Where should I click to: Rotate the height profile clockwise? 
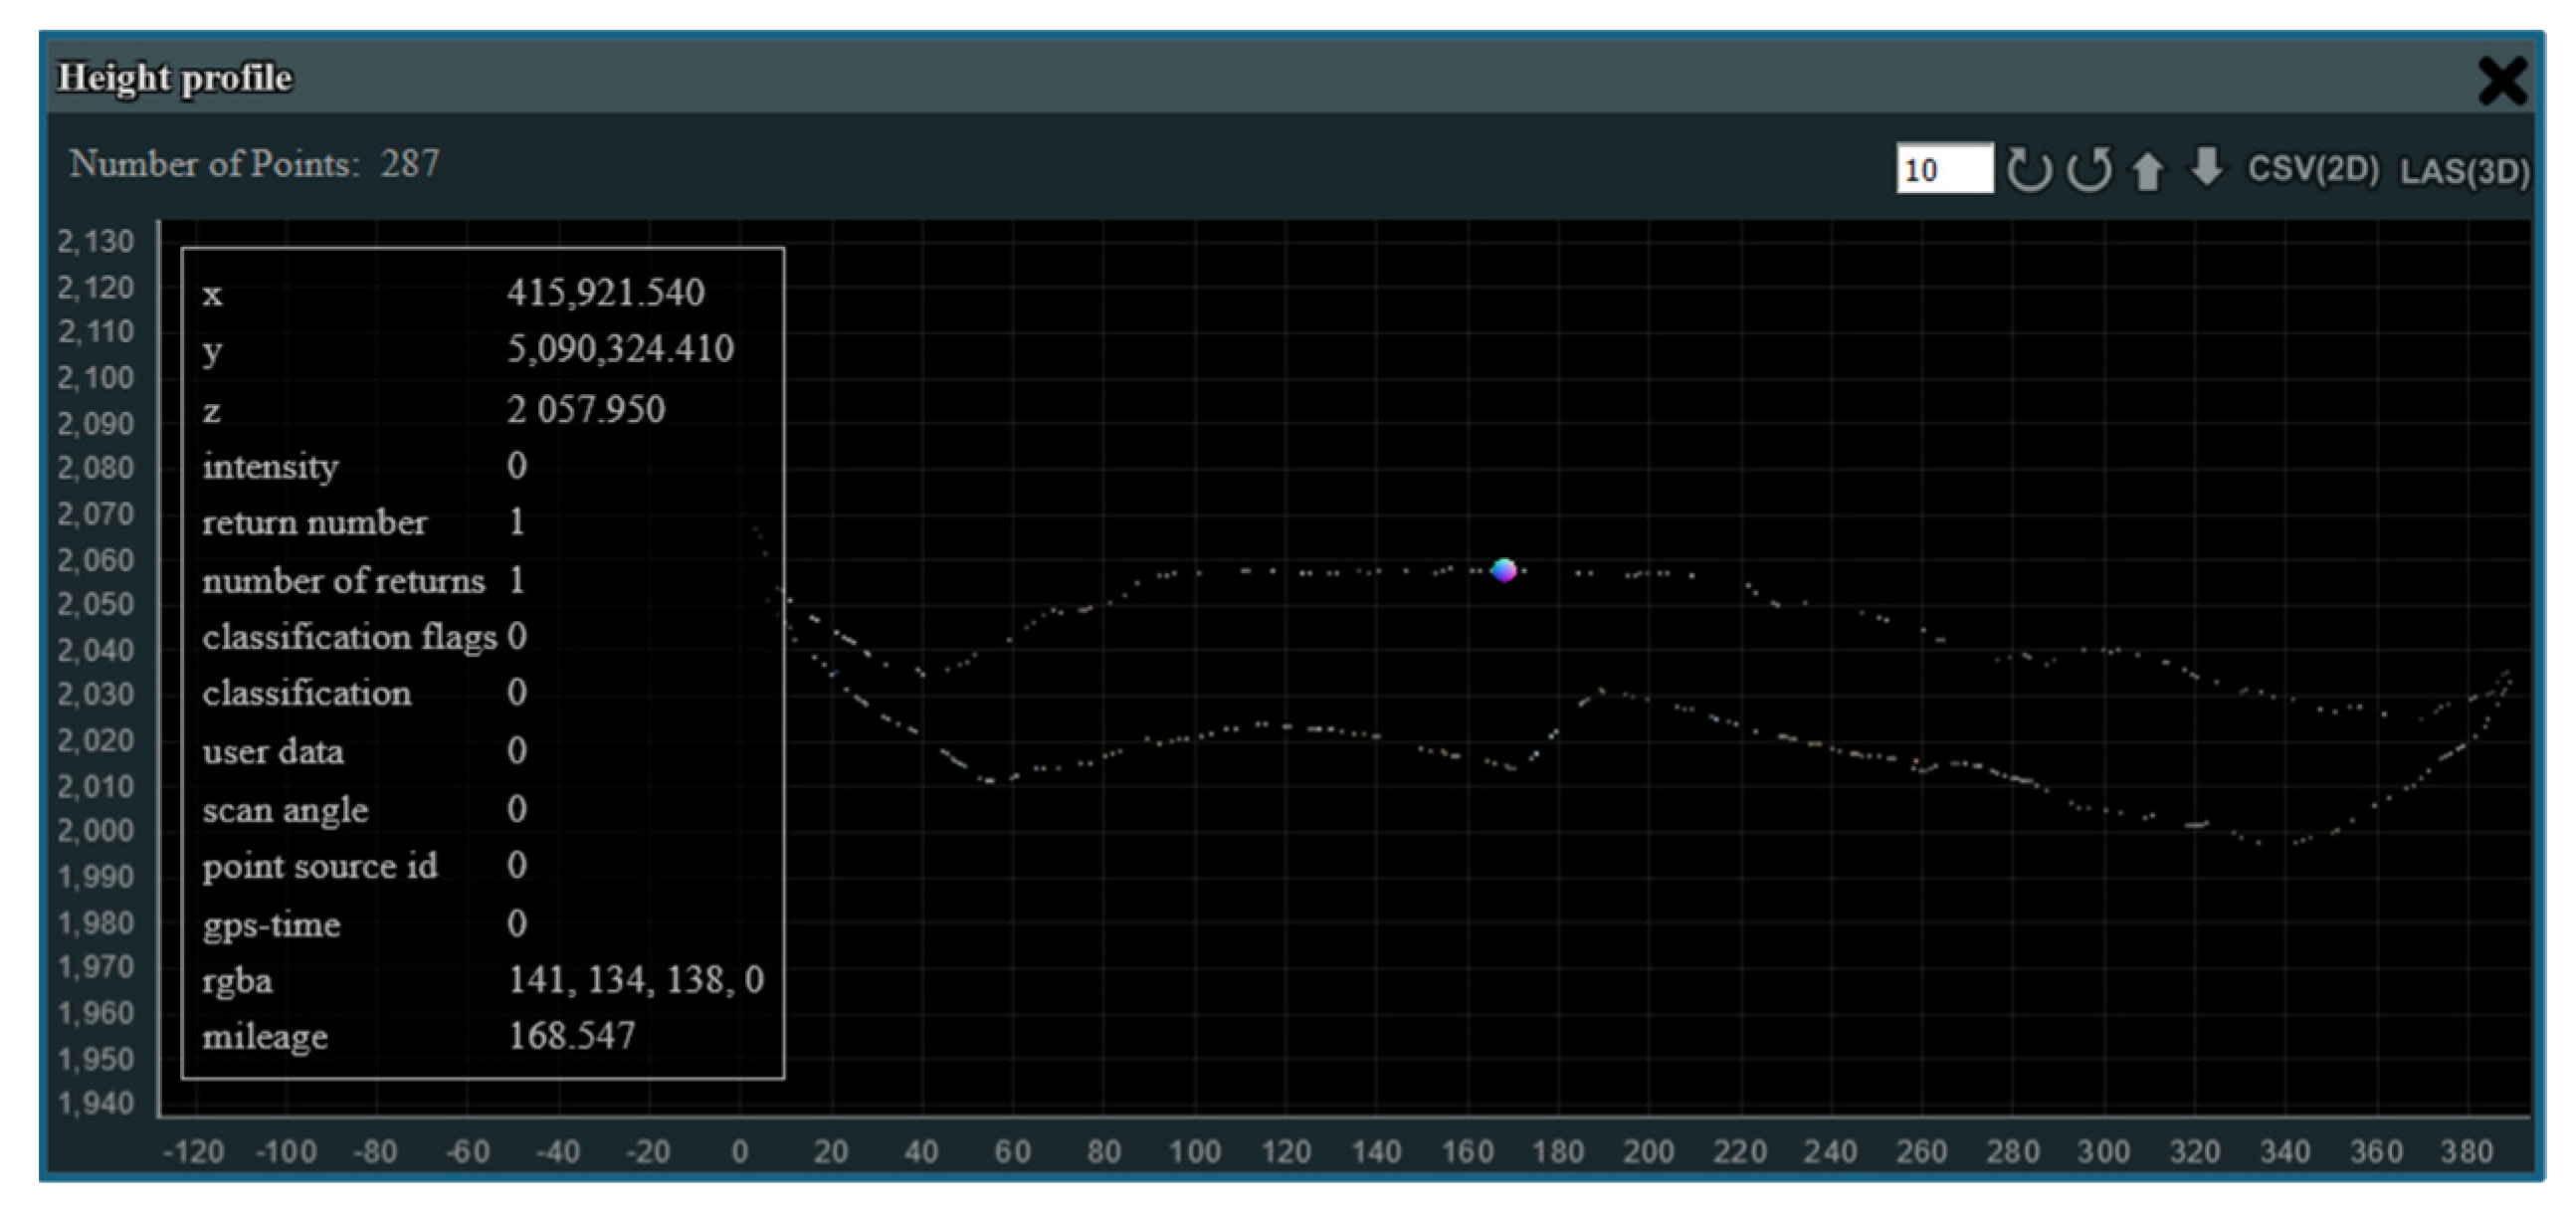2030,171
